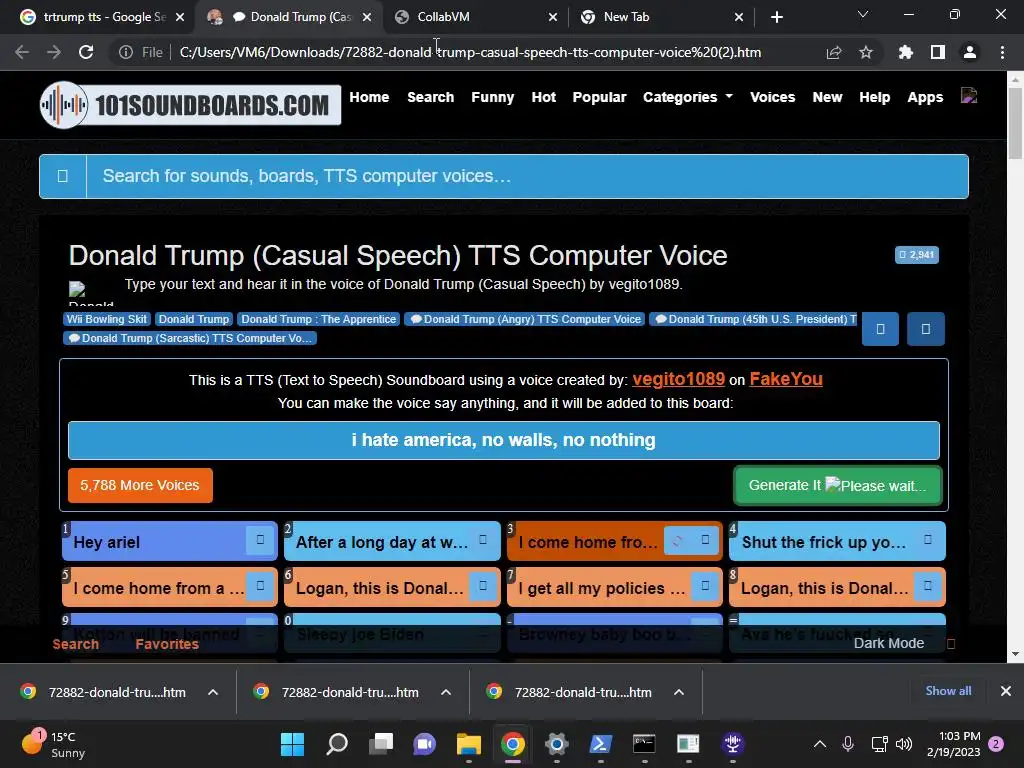The height and width of the screenshot is (768, 1024).
Task: Reload the page in Chrome
Action: click(x=86, y=52)
